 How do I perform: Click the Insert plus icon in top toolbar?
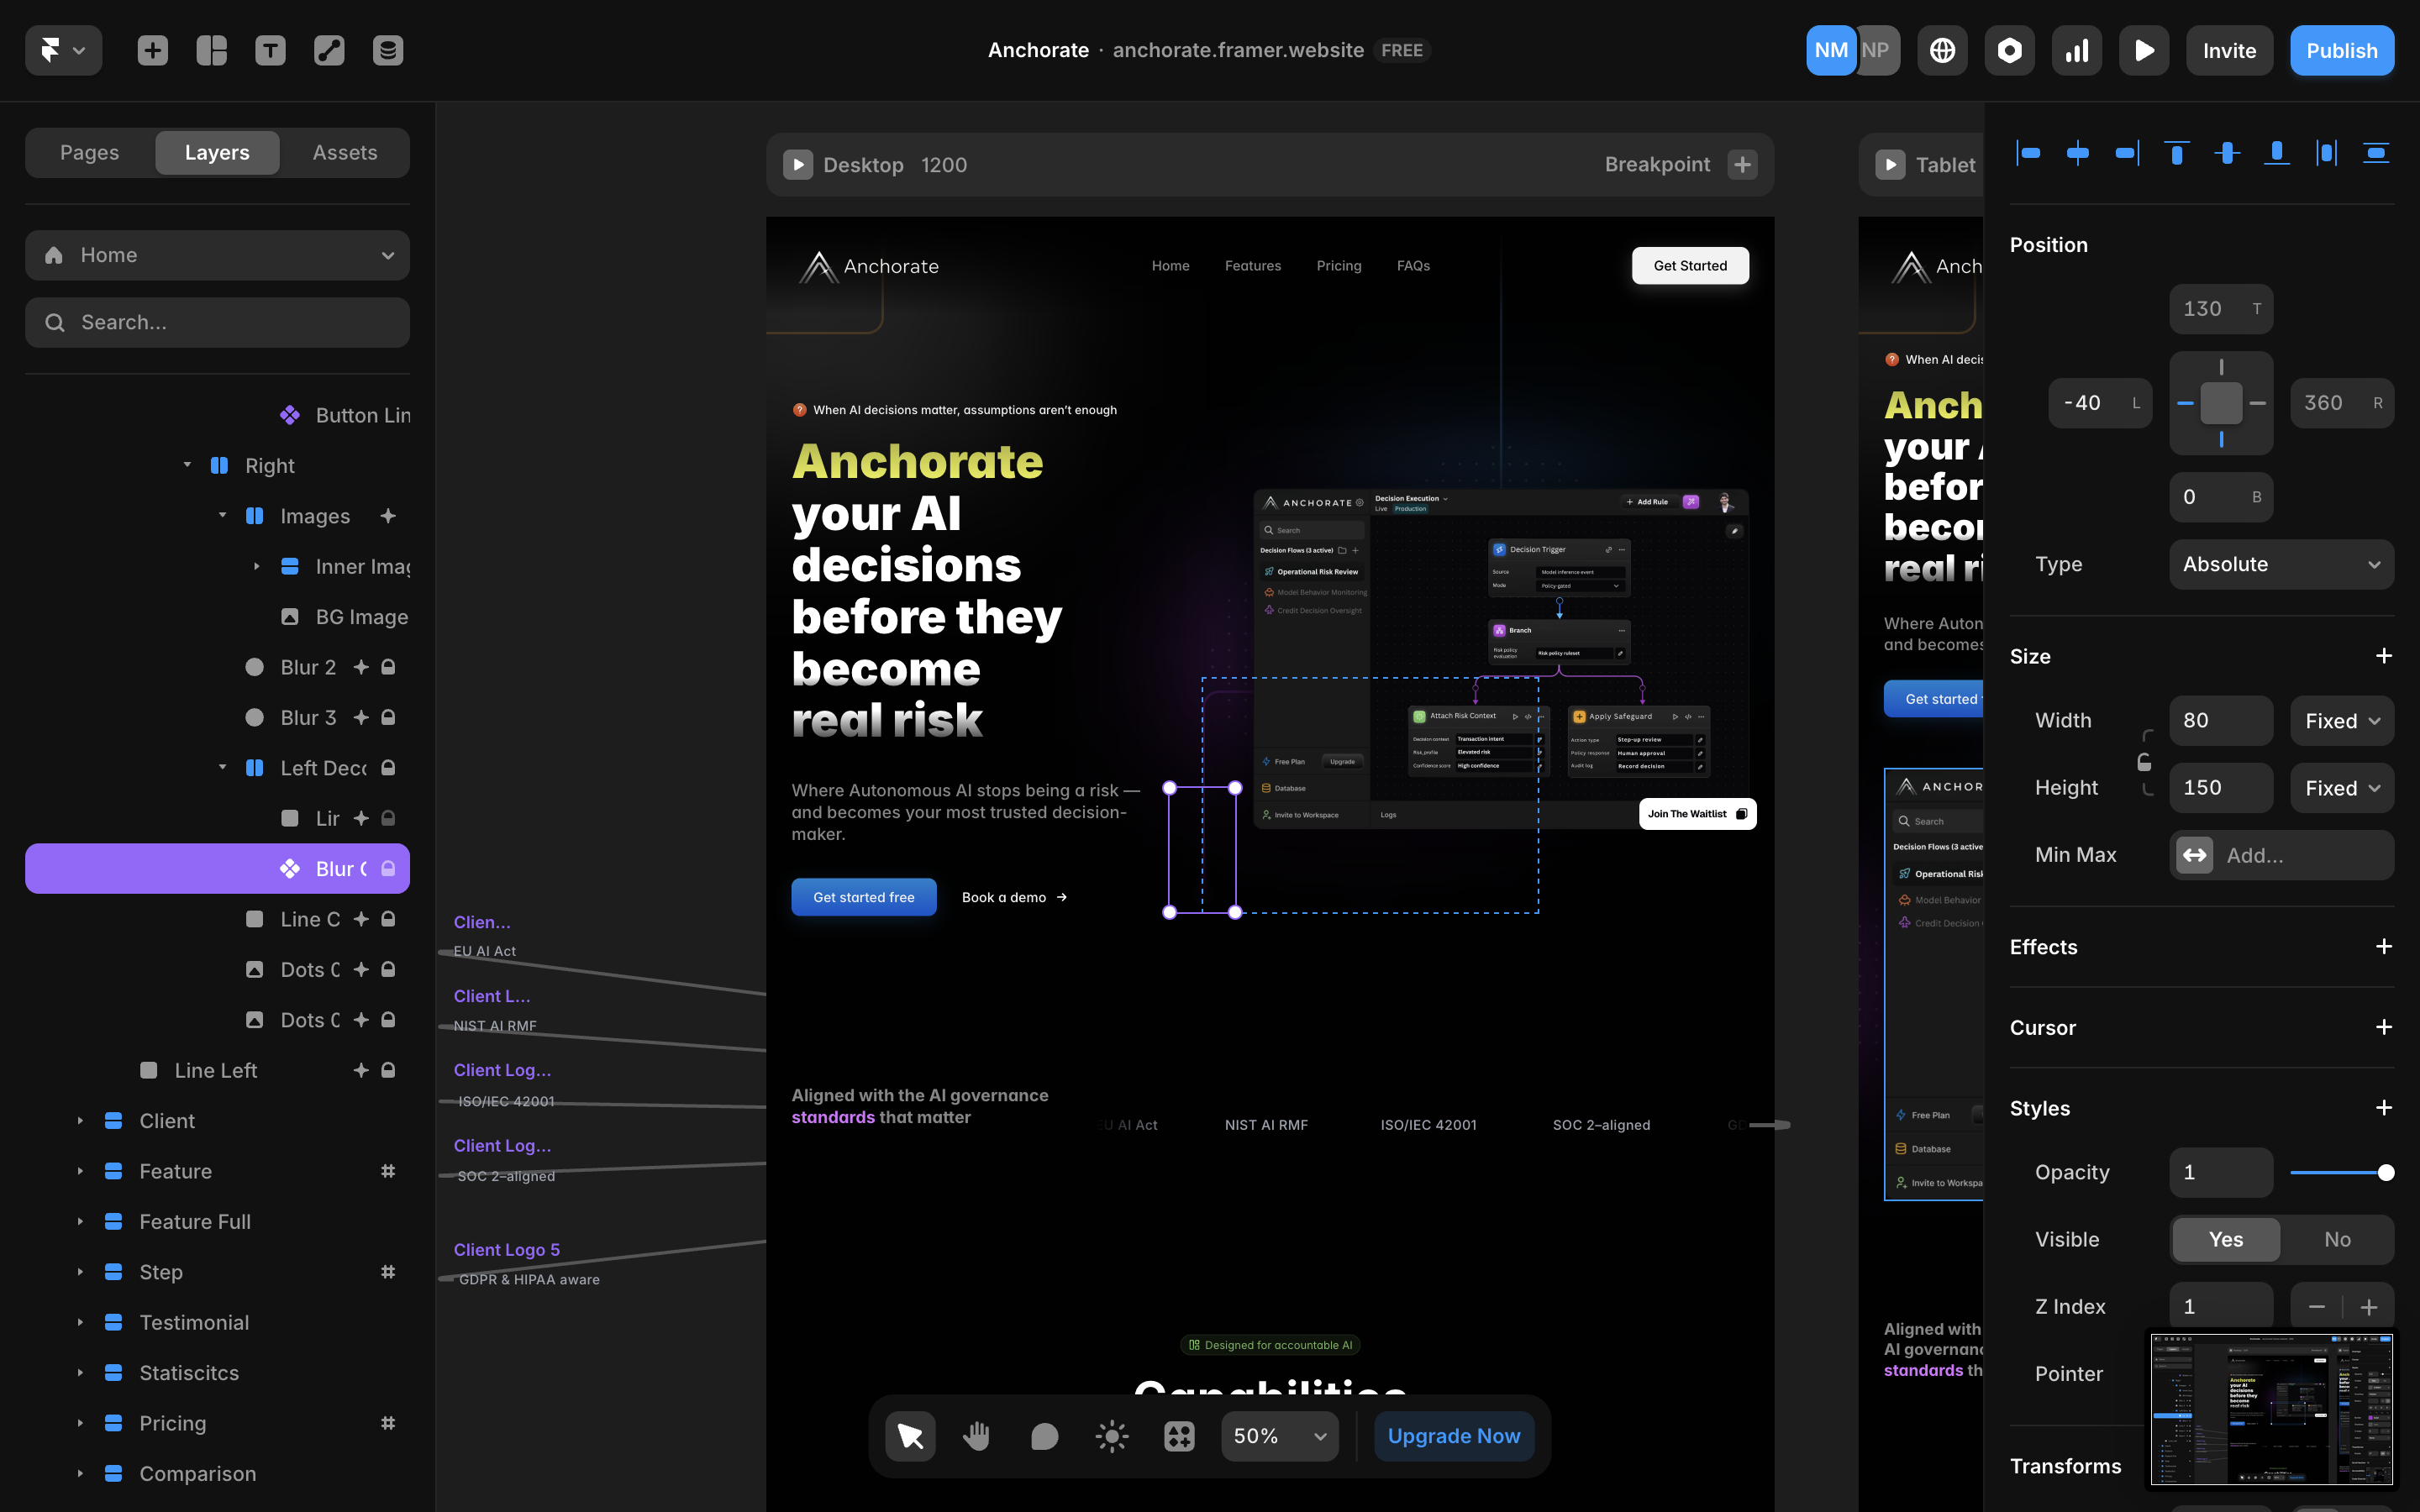pos(152,50)
